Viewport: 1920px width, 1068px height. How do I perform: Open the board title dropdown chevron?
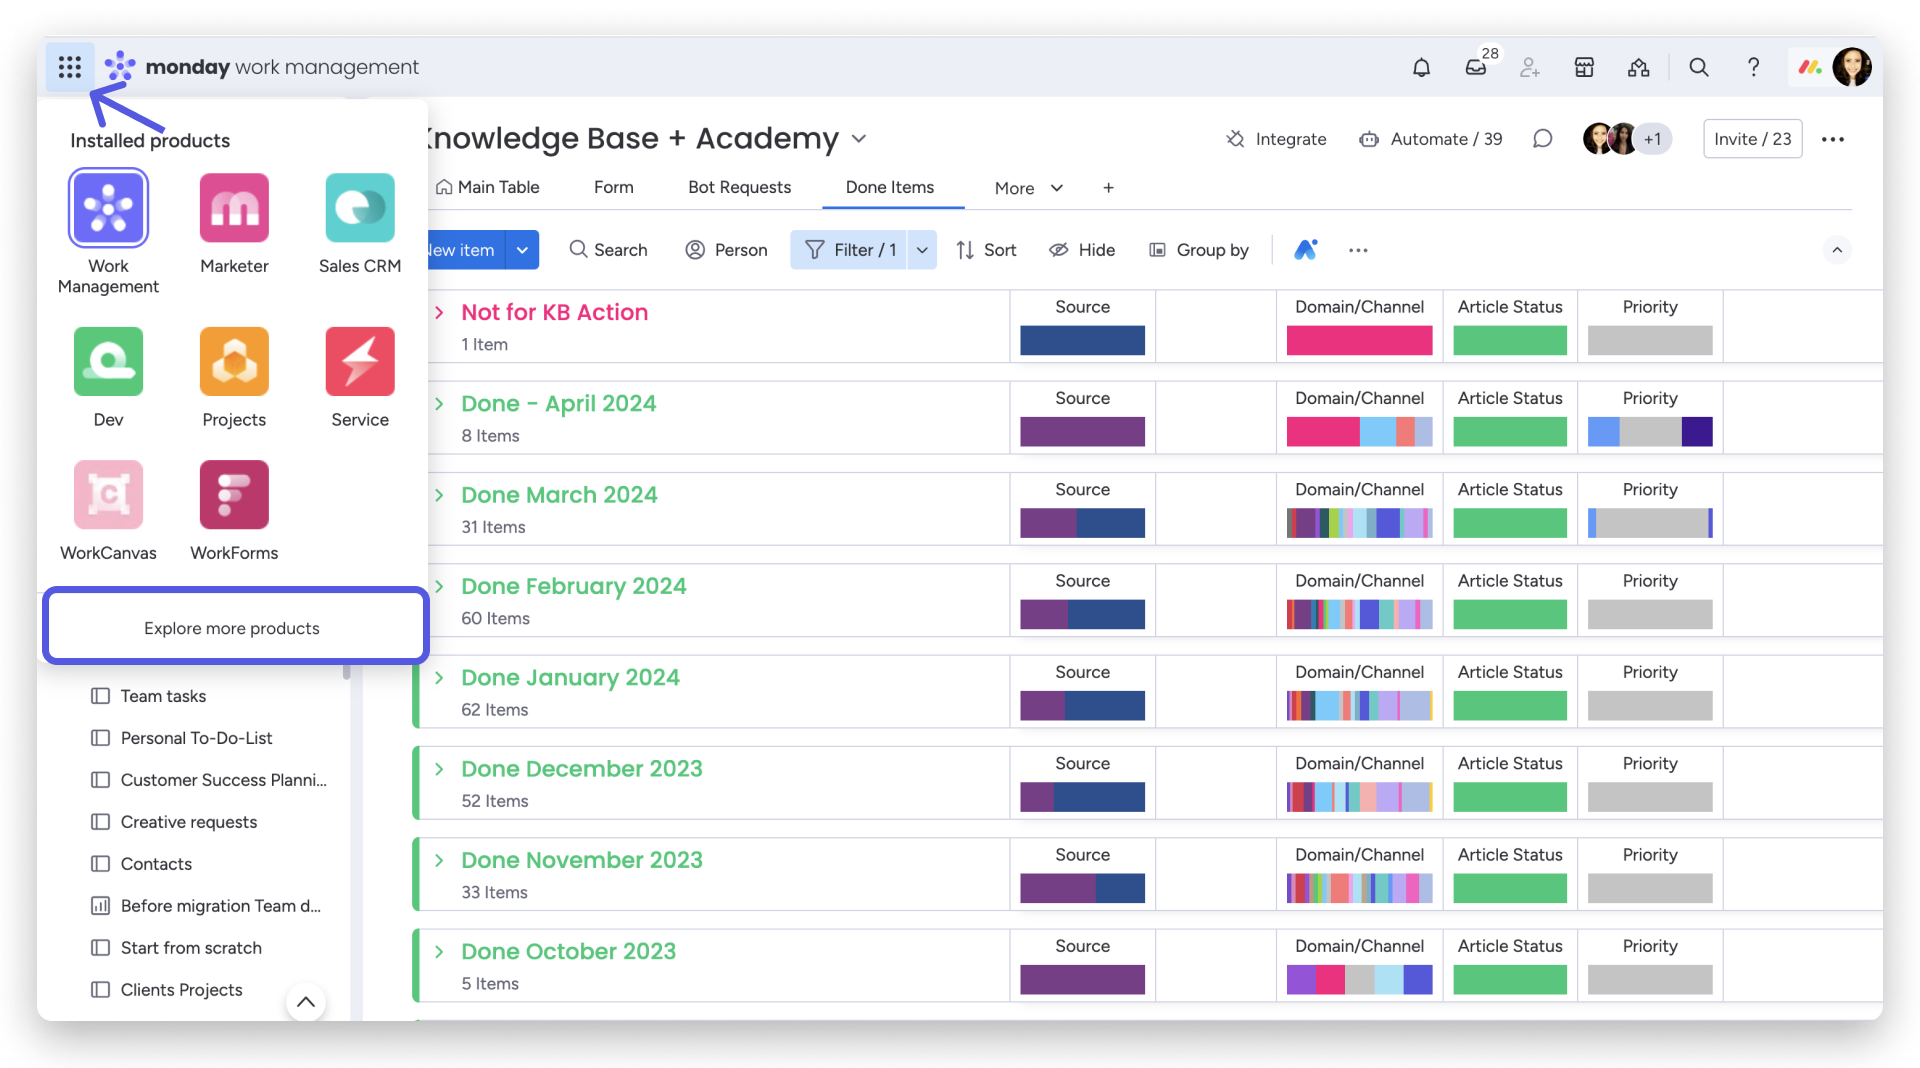click(x=859, y=139)
